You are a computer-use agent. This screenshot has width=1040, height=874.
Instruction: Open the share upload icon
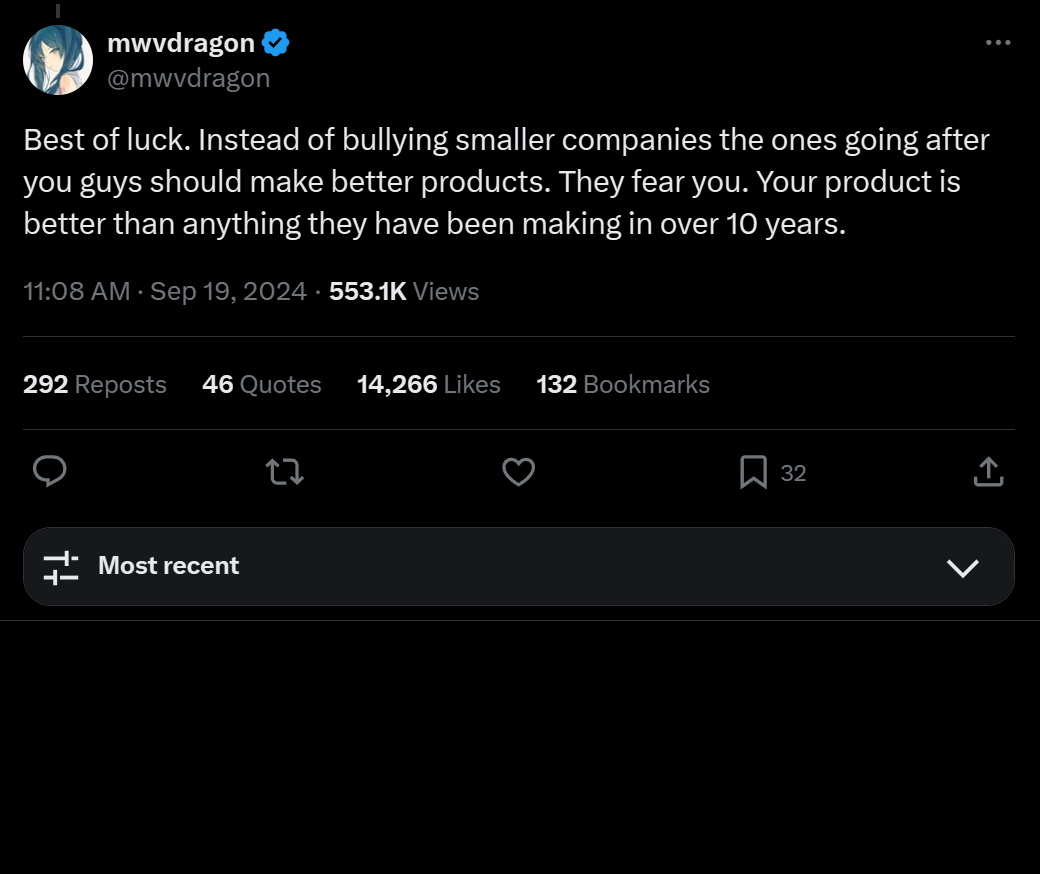click(988, 472)
